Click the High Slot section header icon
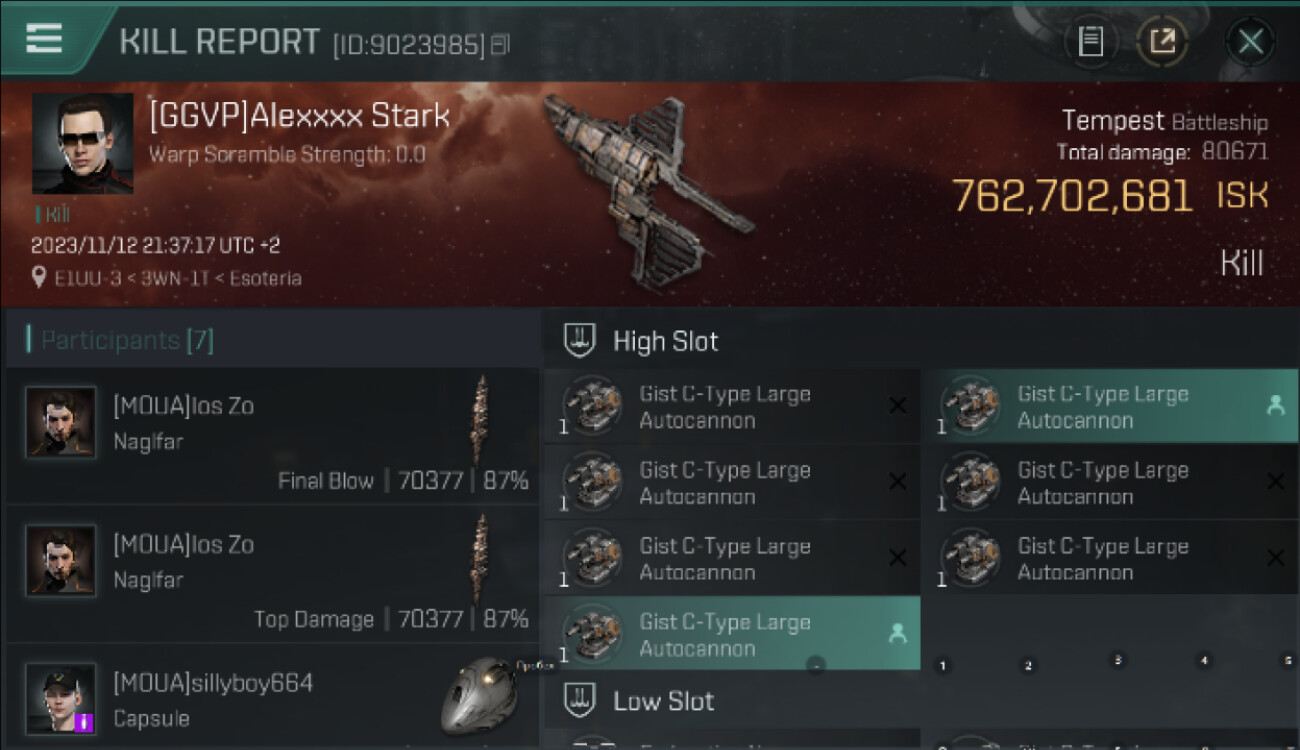The image size is (1300, 750). click(x=579, y=340)
